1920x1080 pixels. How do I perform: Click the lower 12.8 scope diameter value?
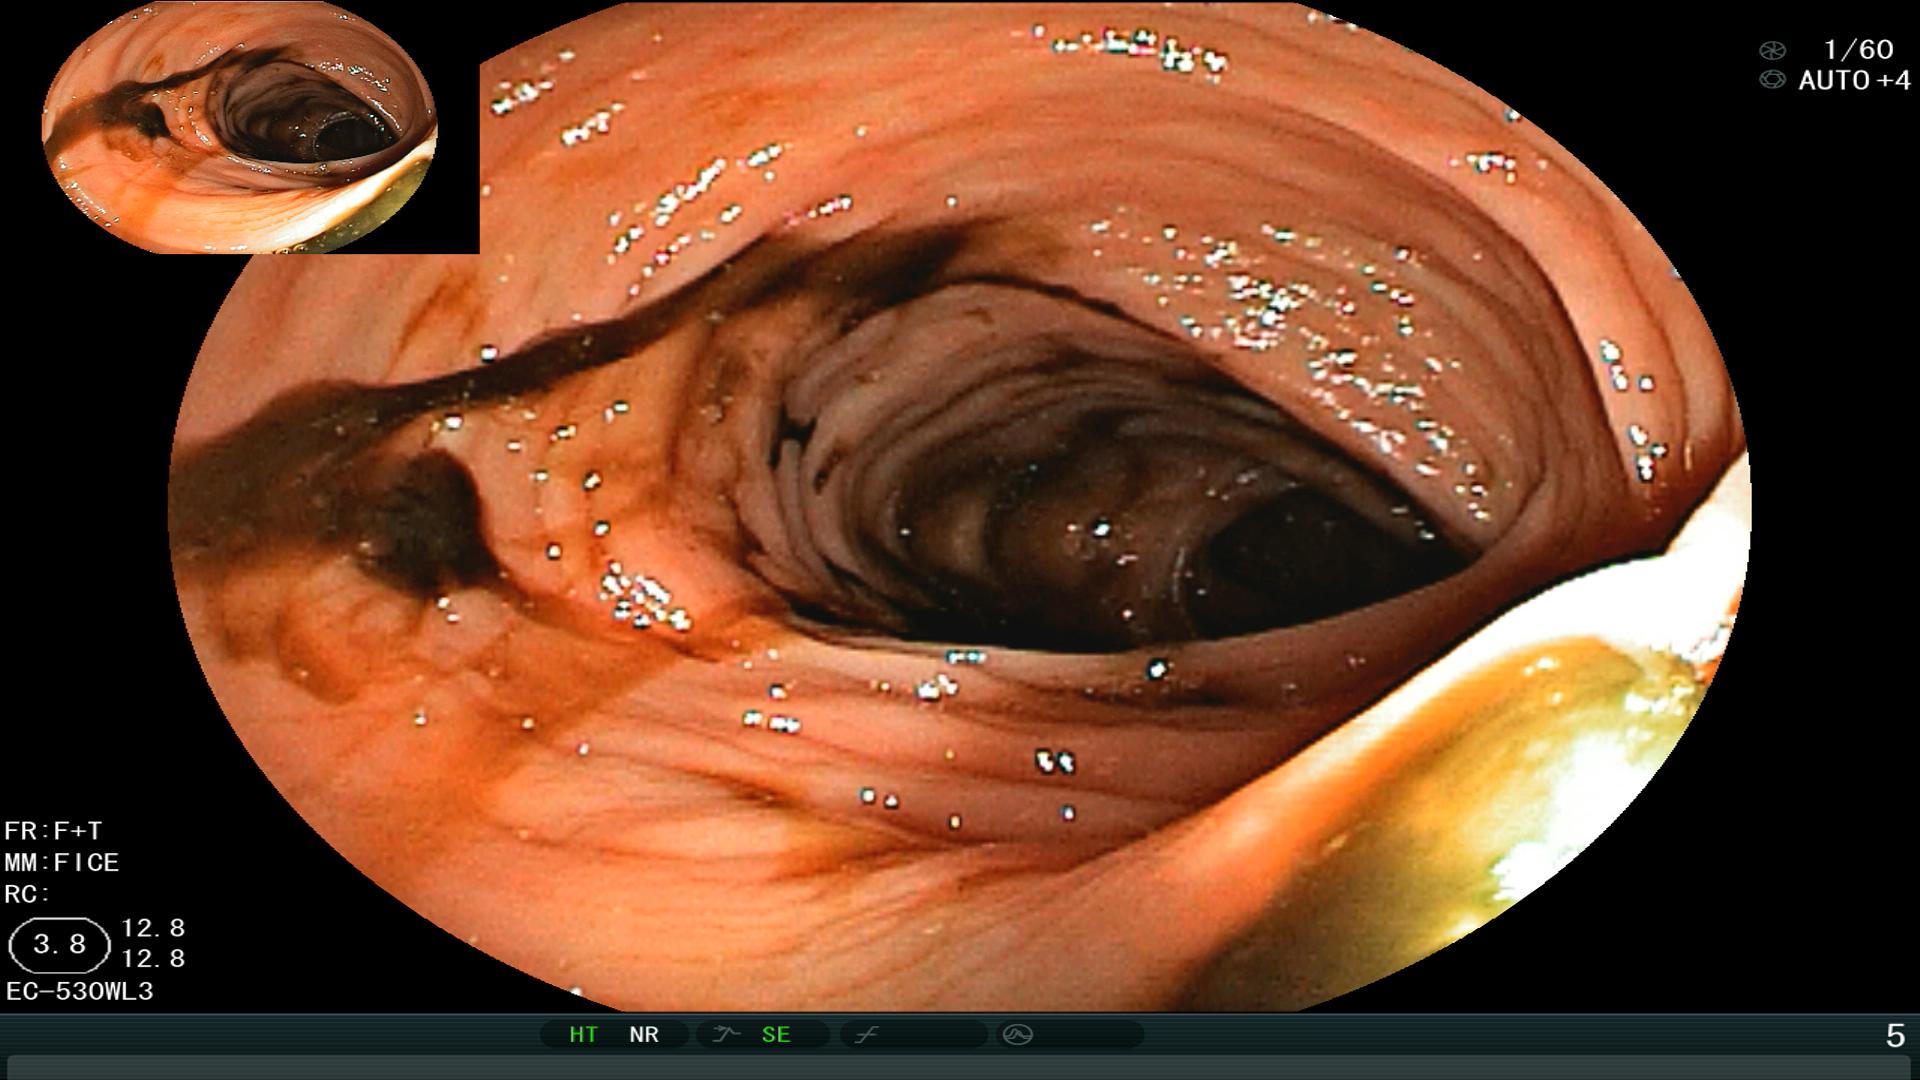(153, 959)
